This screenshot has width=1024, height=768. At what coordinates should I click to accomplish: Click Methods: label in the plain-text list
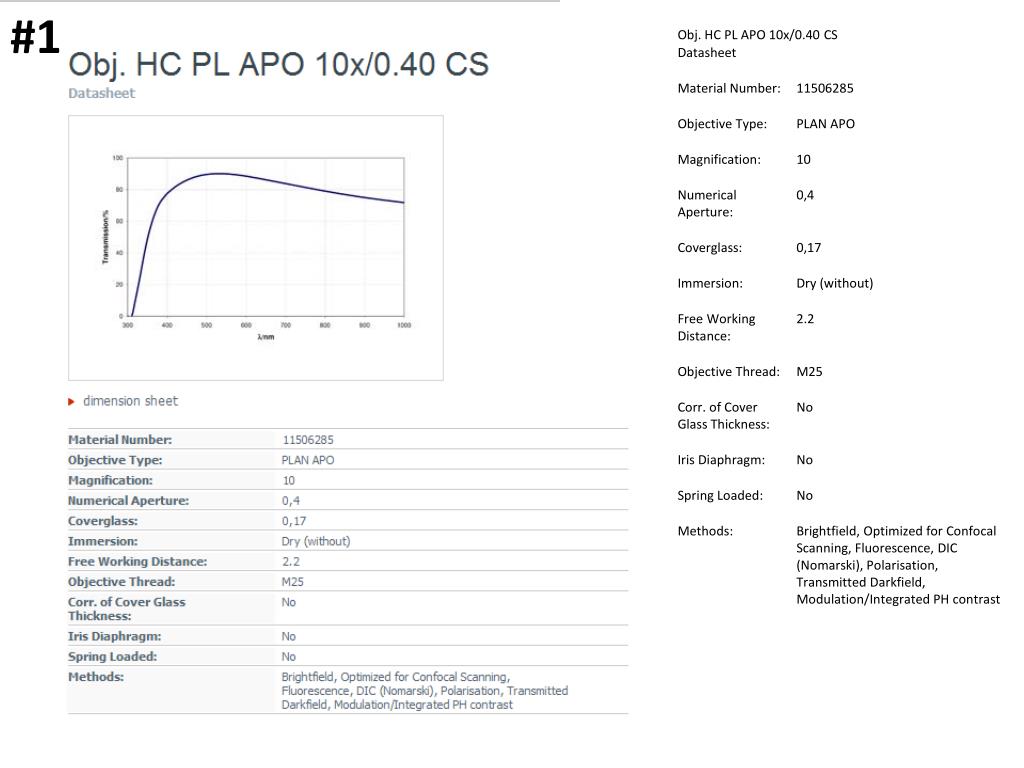pos(705,531)
